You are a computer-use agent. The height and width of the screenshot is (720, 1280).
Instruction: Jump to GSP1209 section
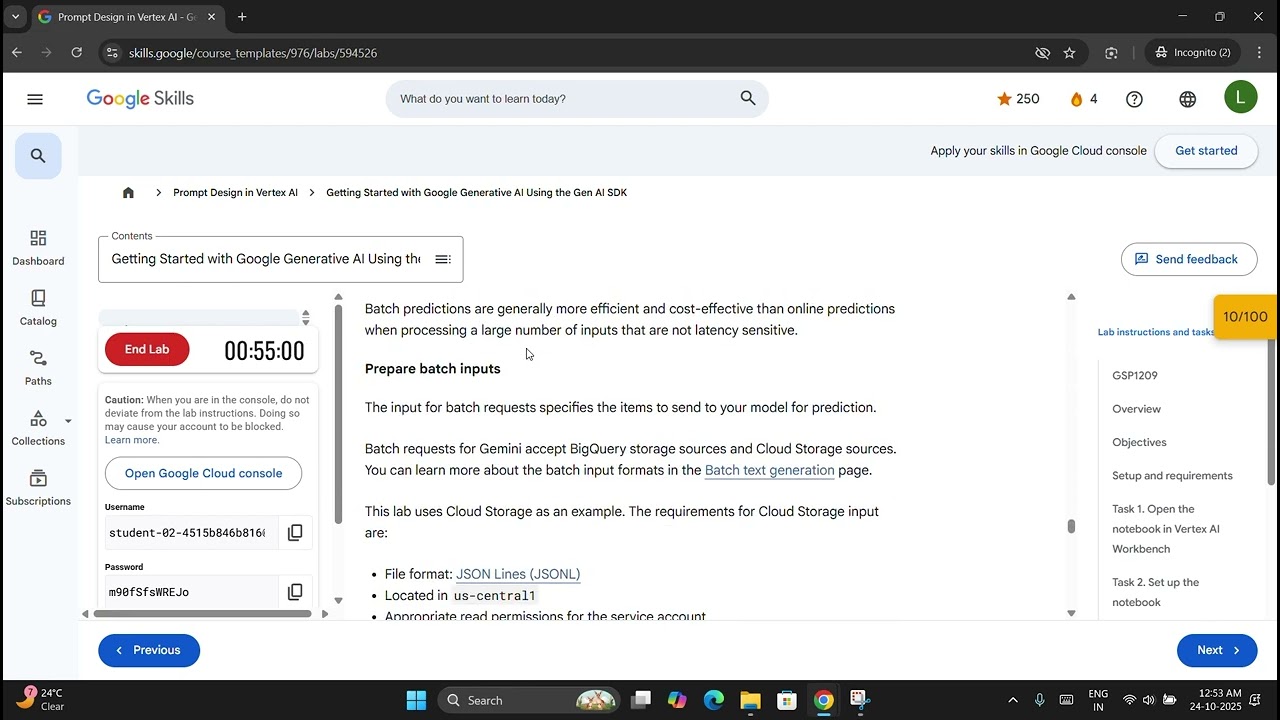tap(1135, 376)
